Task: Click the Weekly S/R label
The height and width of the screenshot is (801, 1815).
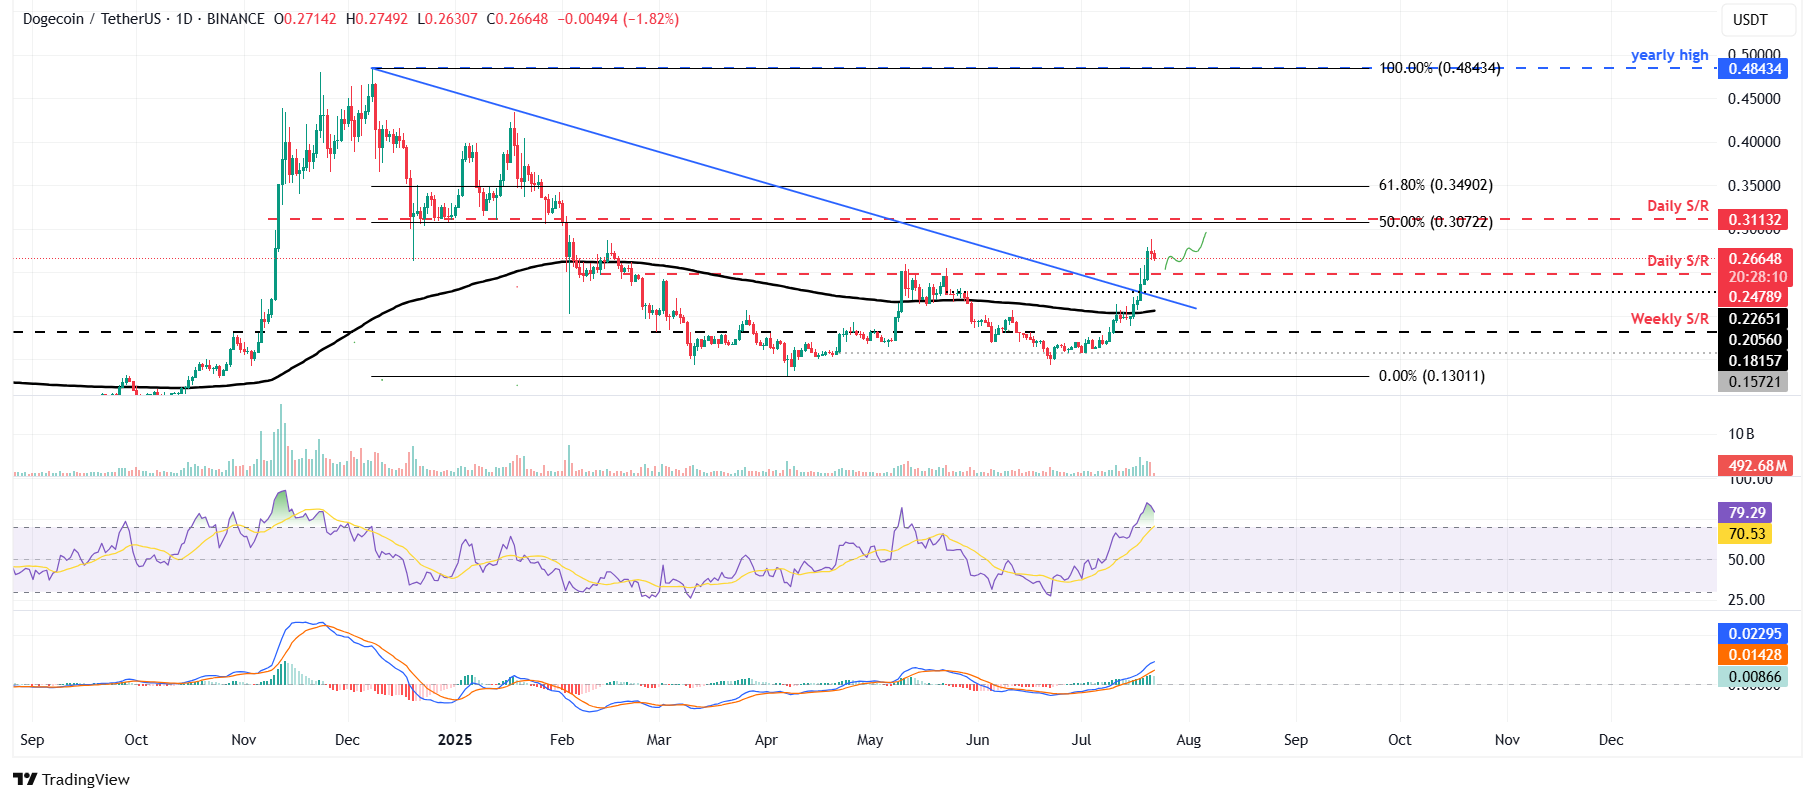Action: (x=1669, y=319)
